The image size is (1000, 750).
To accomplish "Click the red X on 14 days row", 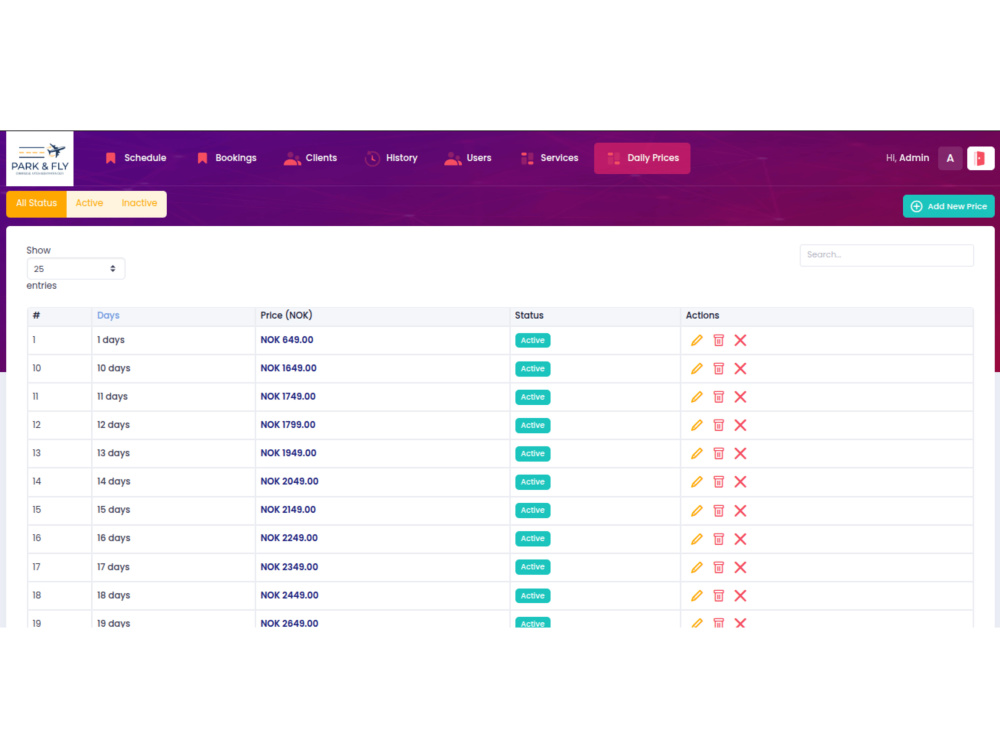I will [x=740, y=482].
